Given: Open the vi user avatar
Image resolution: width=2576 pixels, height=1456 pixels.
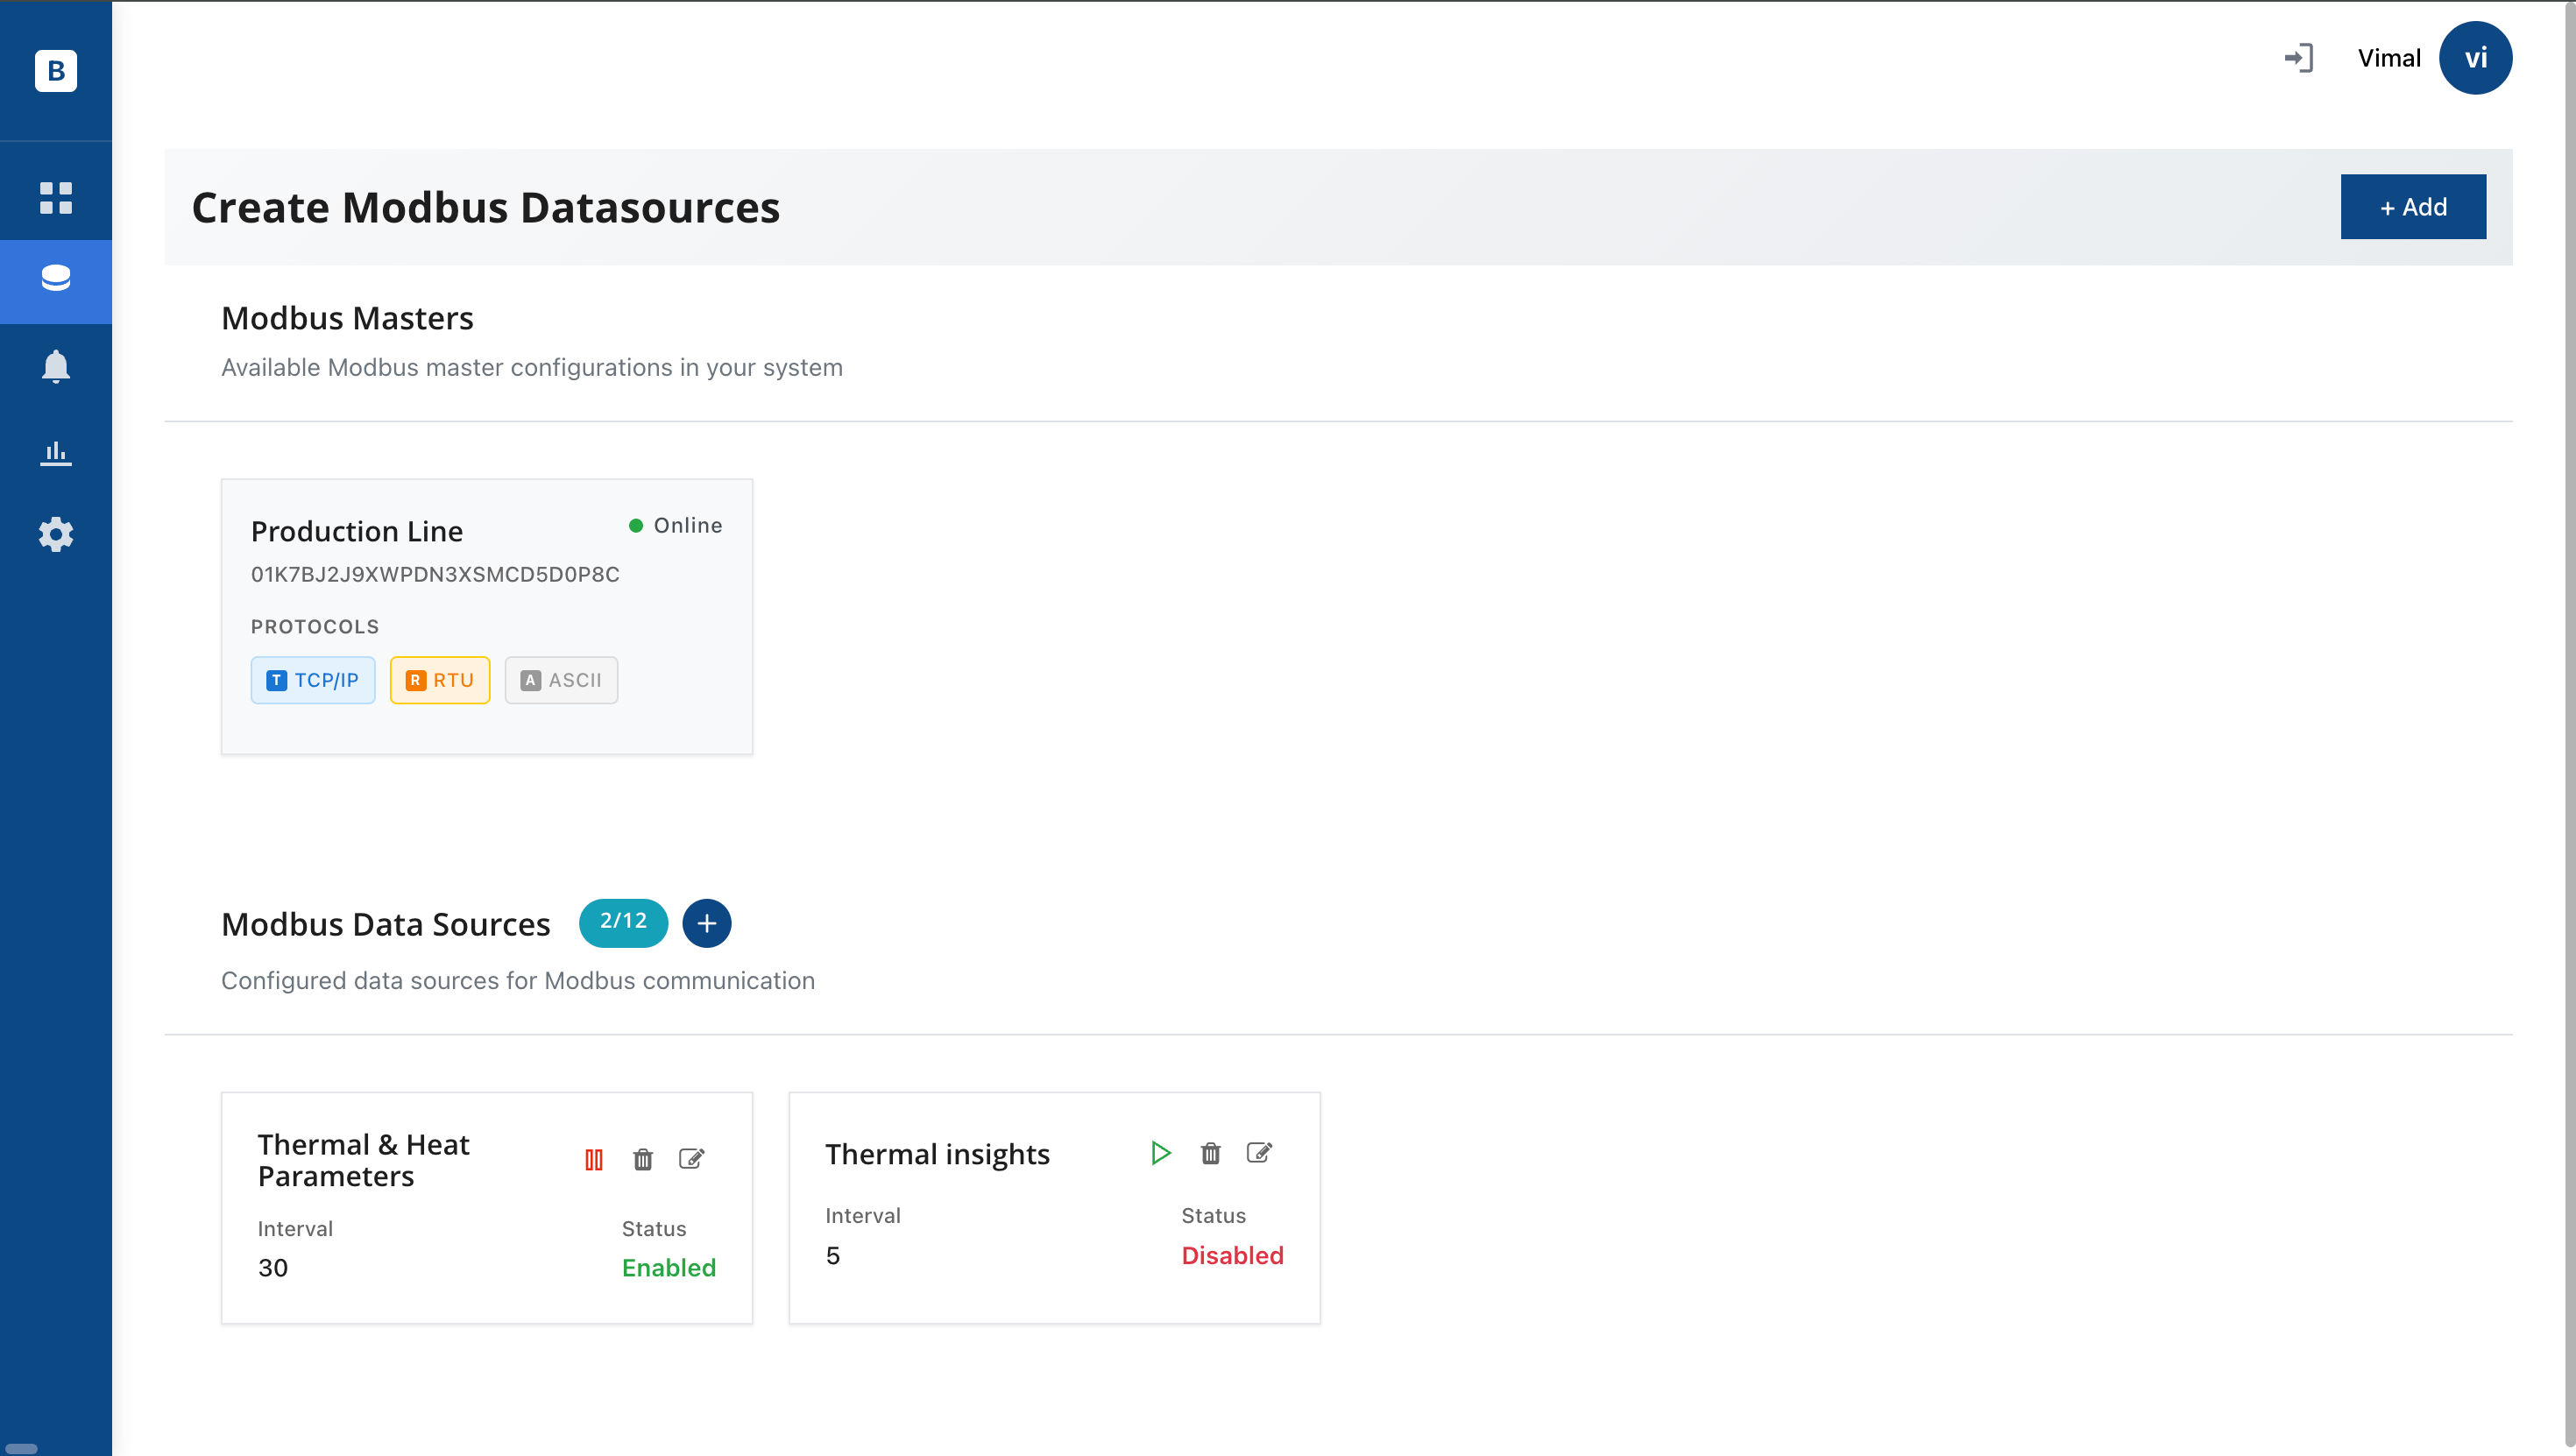Looking at the screenshot, I should (x=2474, y=58).
